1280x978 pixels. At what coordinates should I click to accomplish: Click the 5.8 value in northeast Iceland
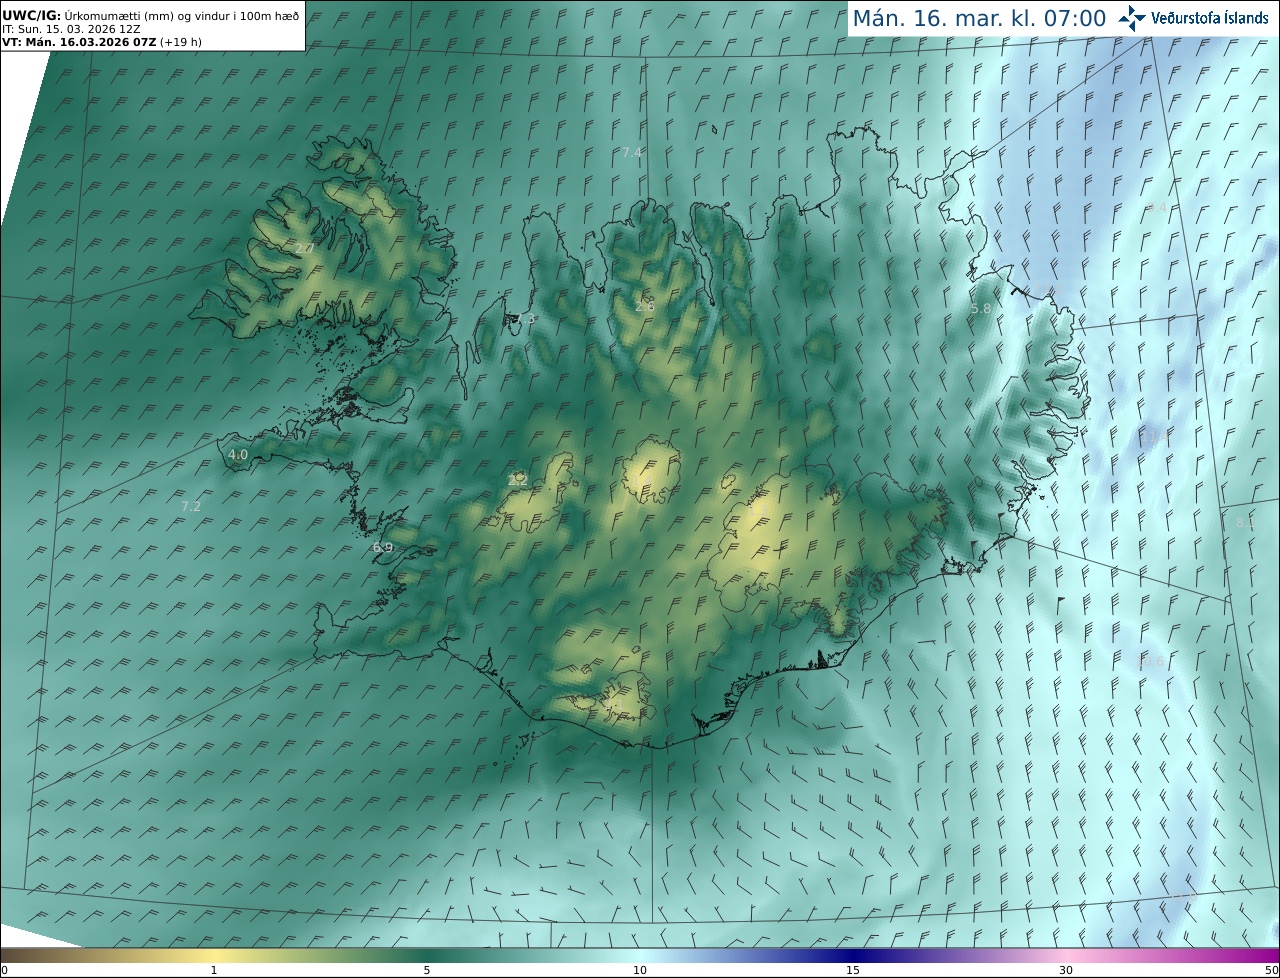[x=981, y=309]
